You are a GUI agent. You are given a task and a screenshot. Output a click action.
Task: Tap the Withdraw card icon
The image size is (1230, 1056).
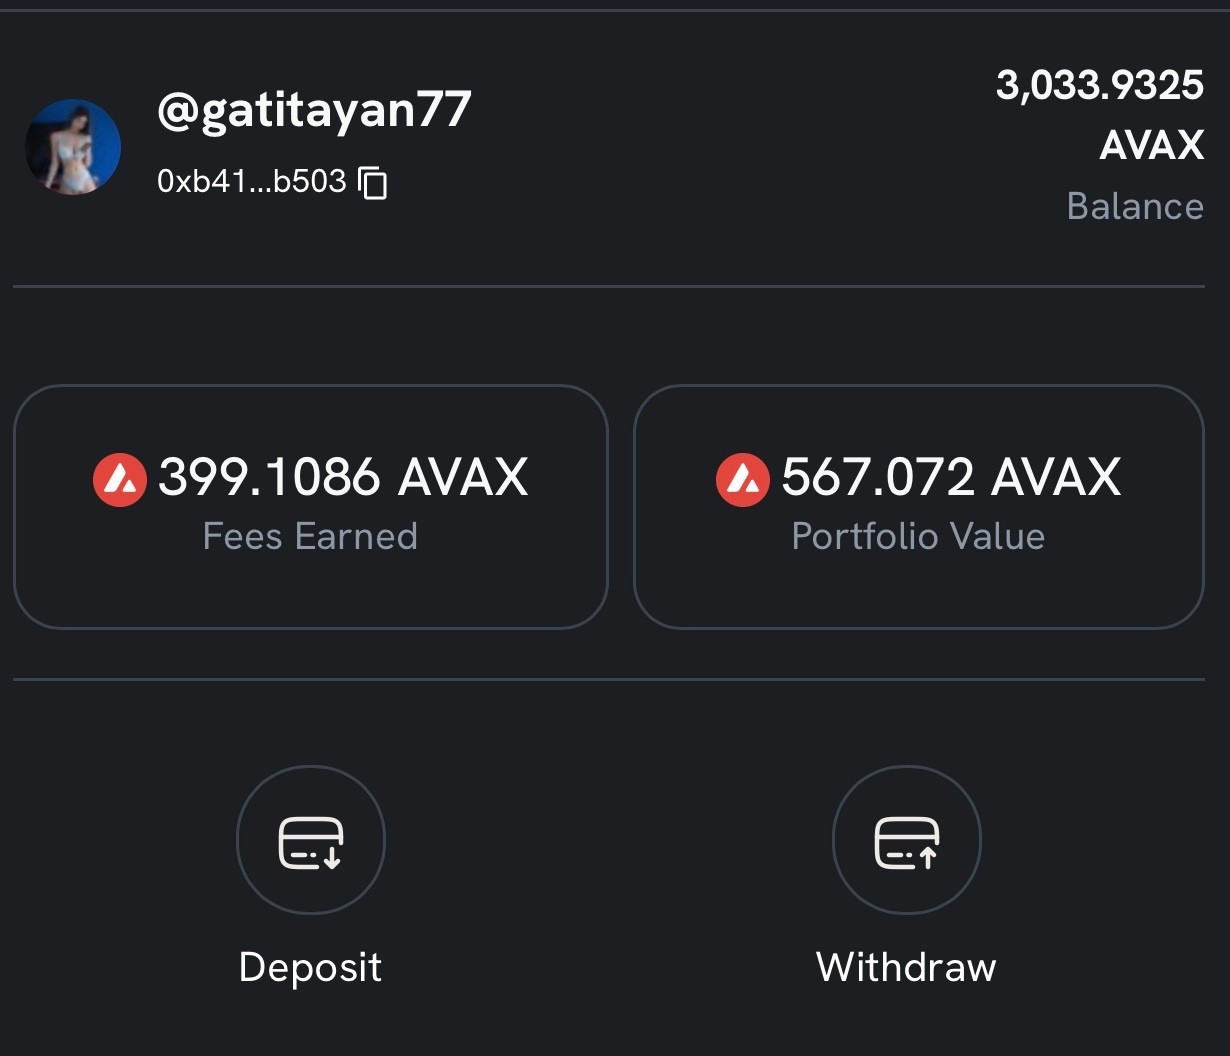pos(906,840)
